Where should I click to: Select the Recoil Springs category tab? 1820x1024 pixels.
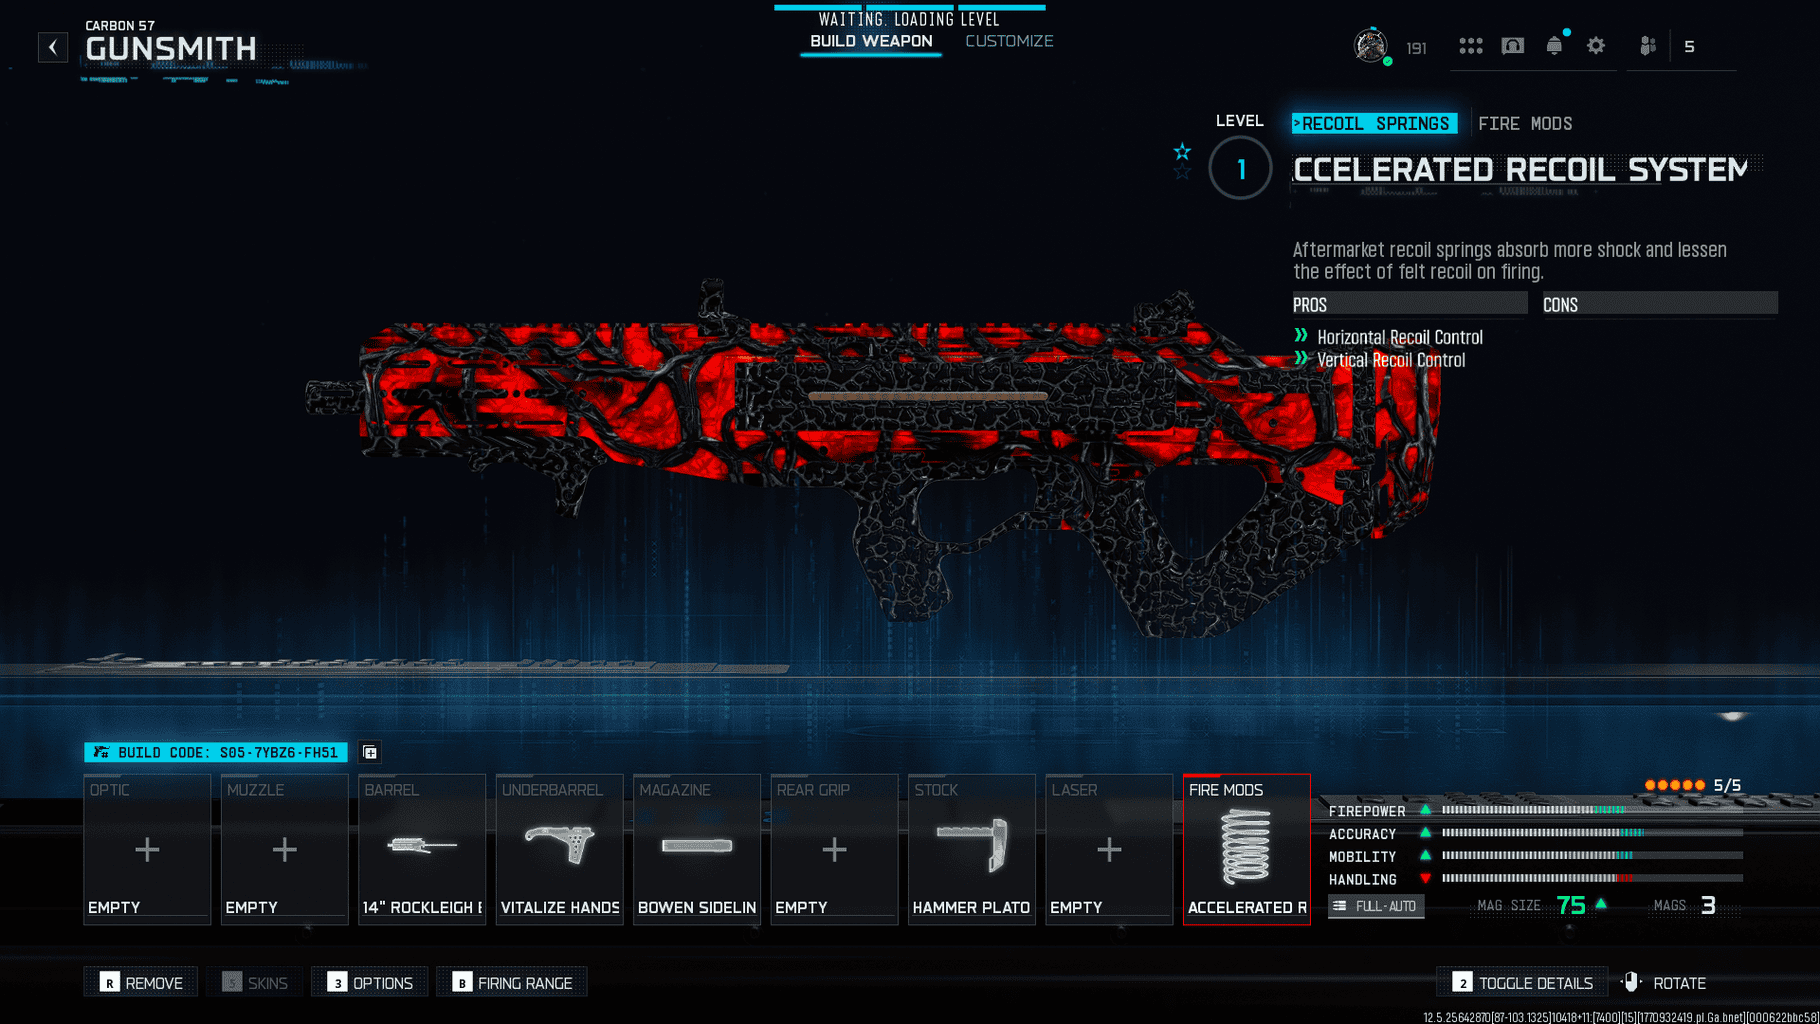[1374, 124]
